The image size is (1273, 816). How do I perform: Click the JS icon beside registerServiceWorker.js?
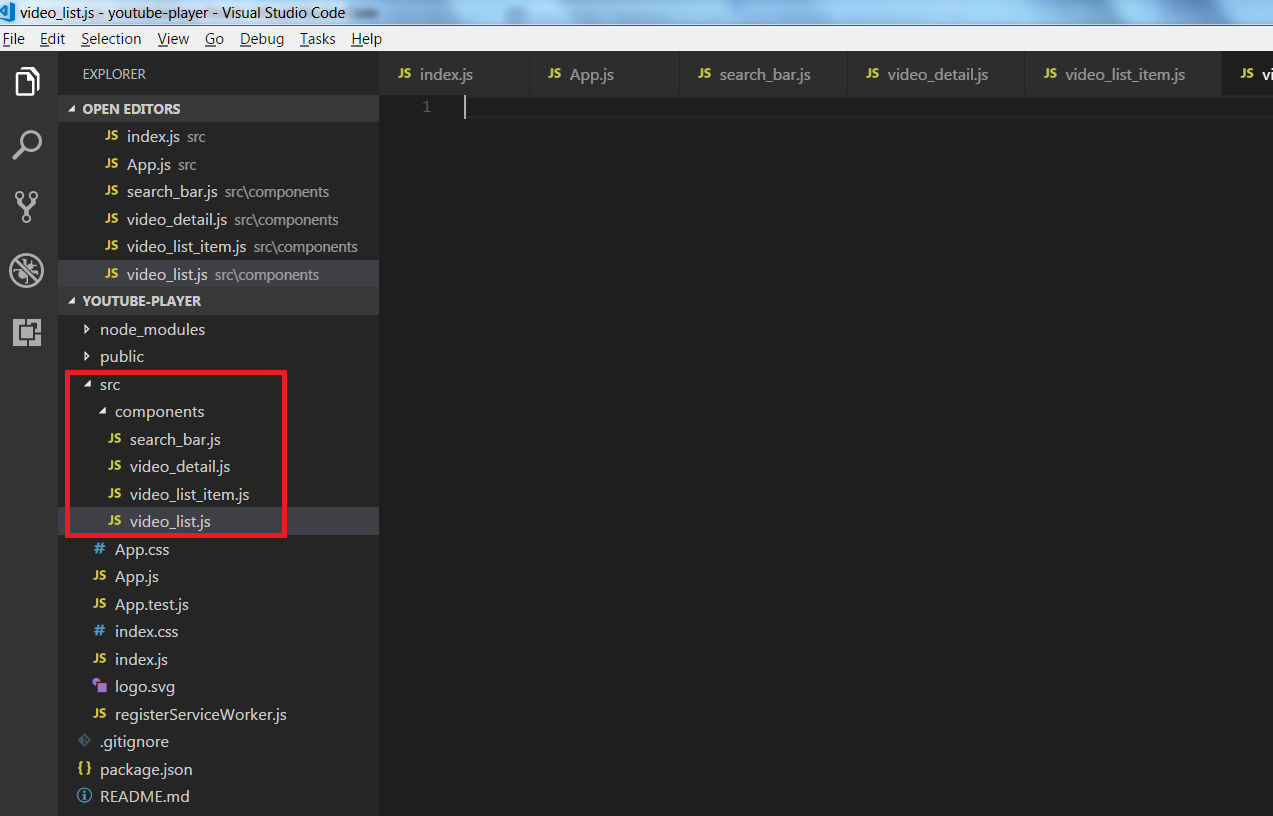coord(99,714)
